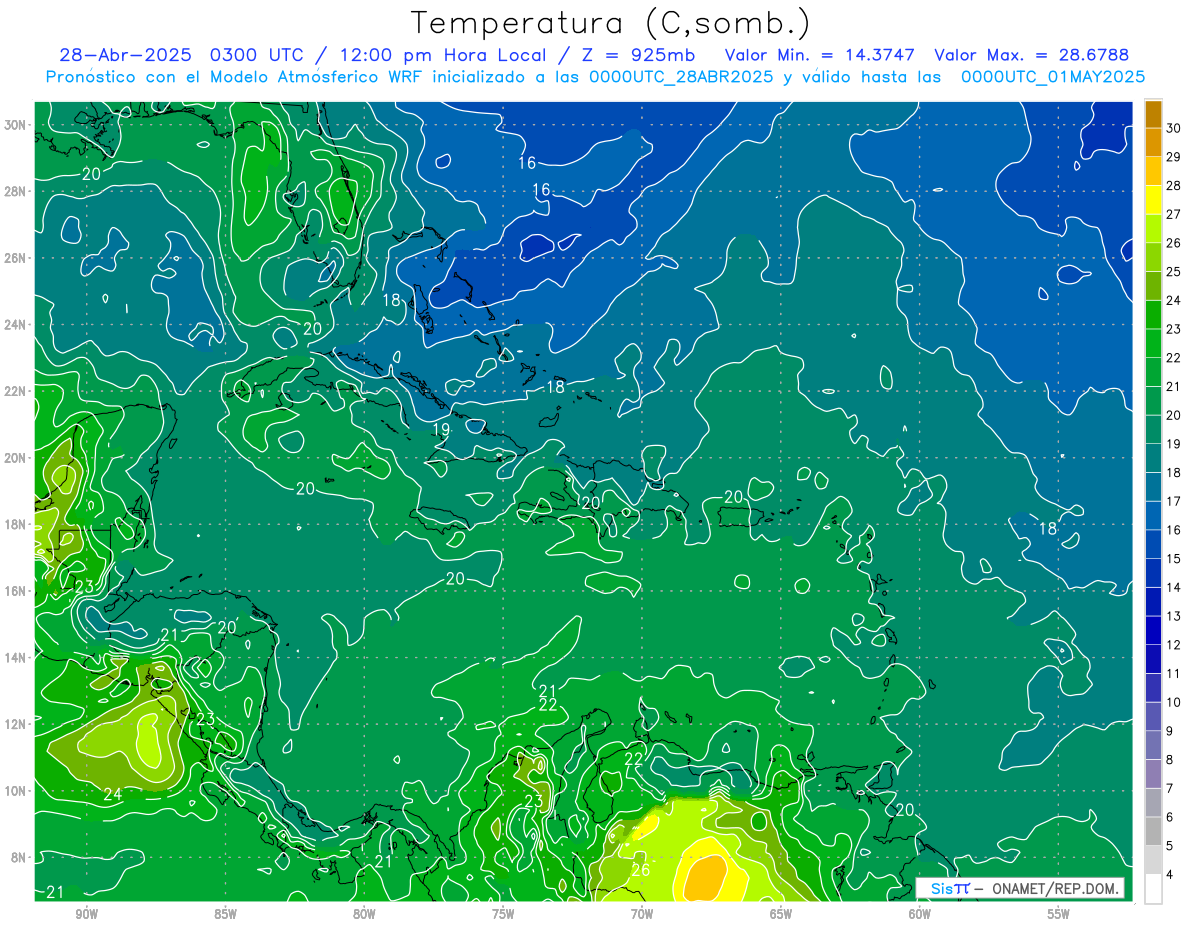
Task: Click the "7" label on the color scale
Action: pyautogui.click(x=1171, y=789)
